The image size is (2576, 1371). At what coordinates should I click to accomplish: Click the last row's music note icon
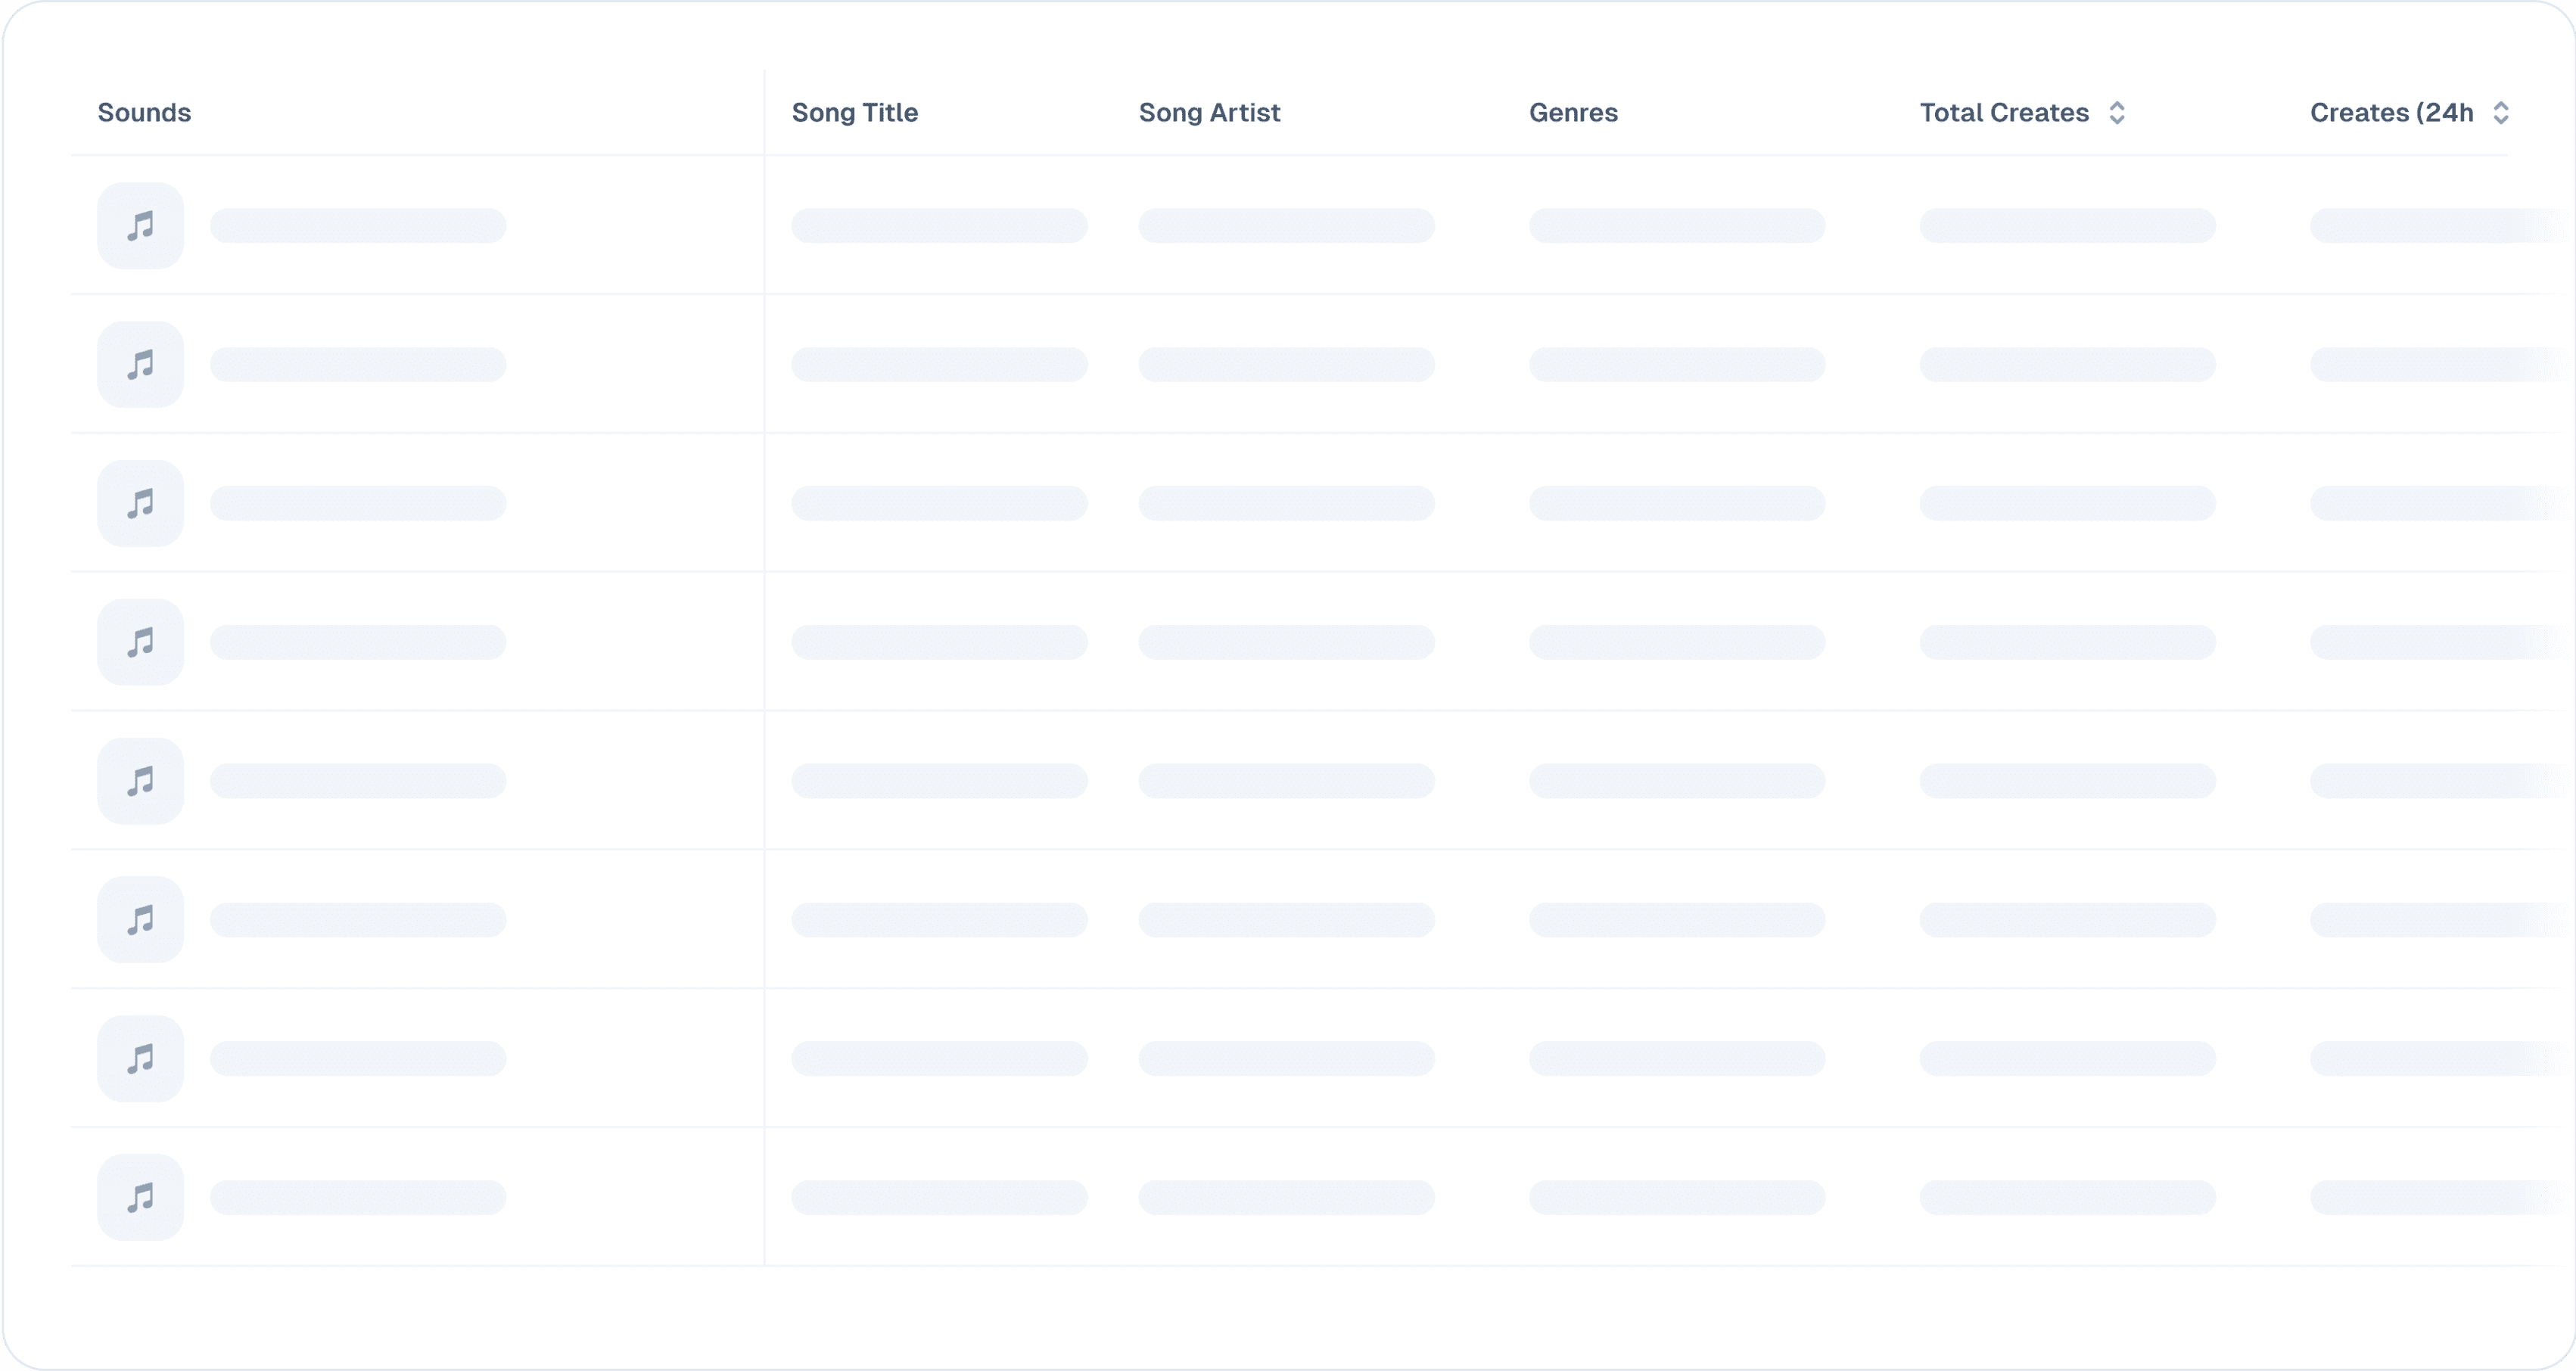pos(140,1198)
